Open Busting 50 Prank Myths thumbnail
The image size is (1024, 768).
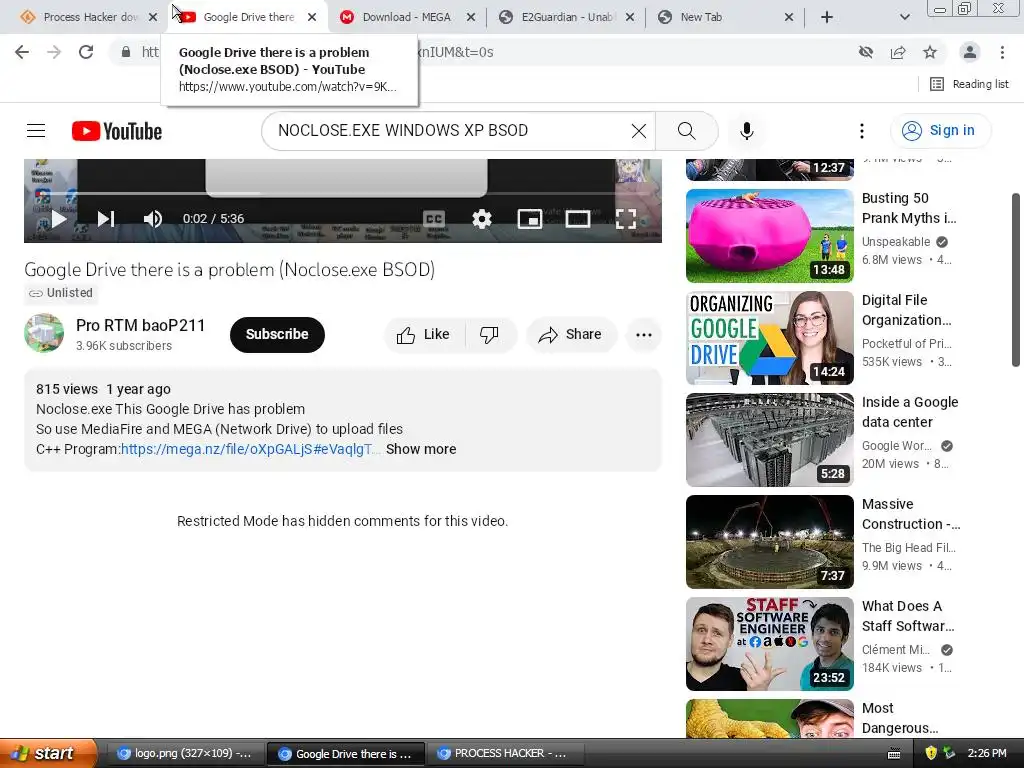click(x=770, y=236)
